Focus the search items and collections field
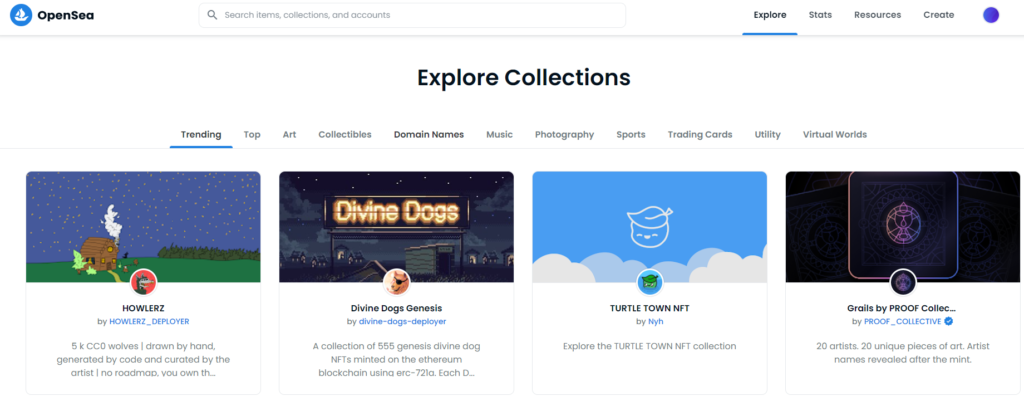1024x401 pixels. point(412,15)
